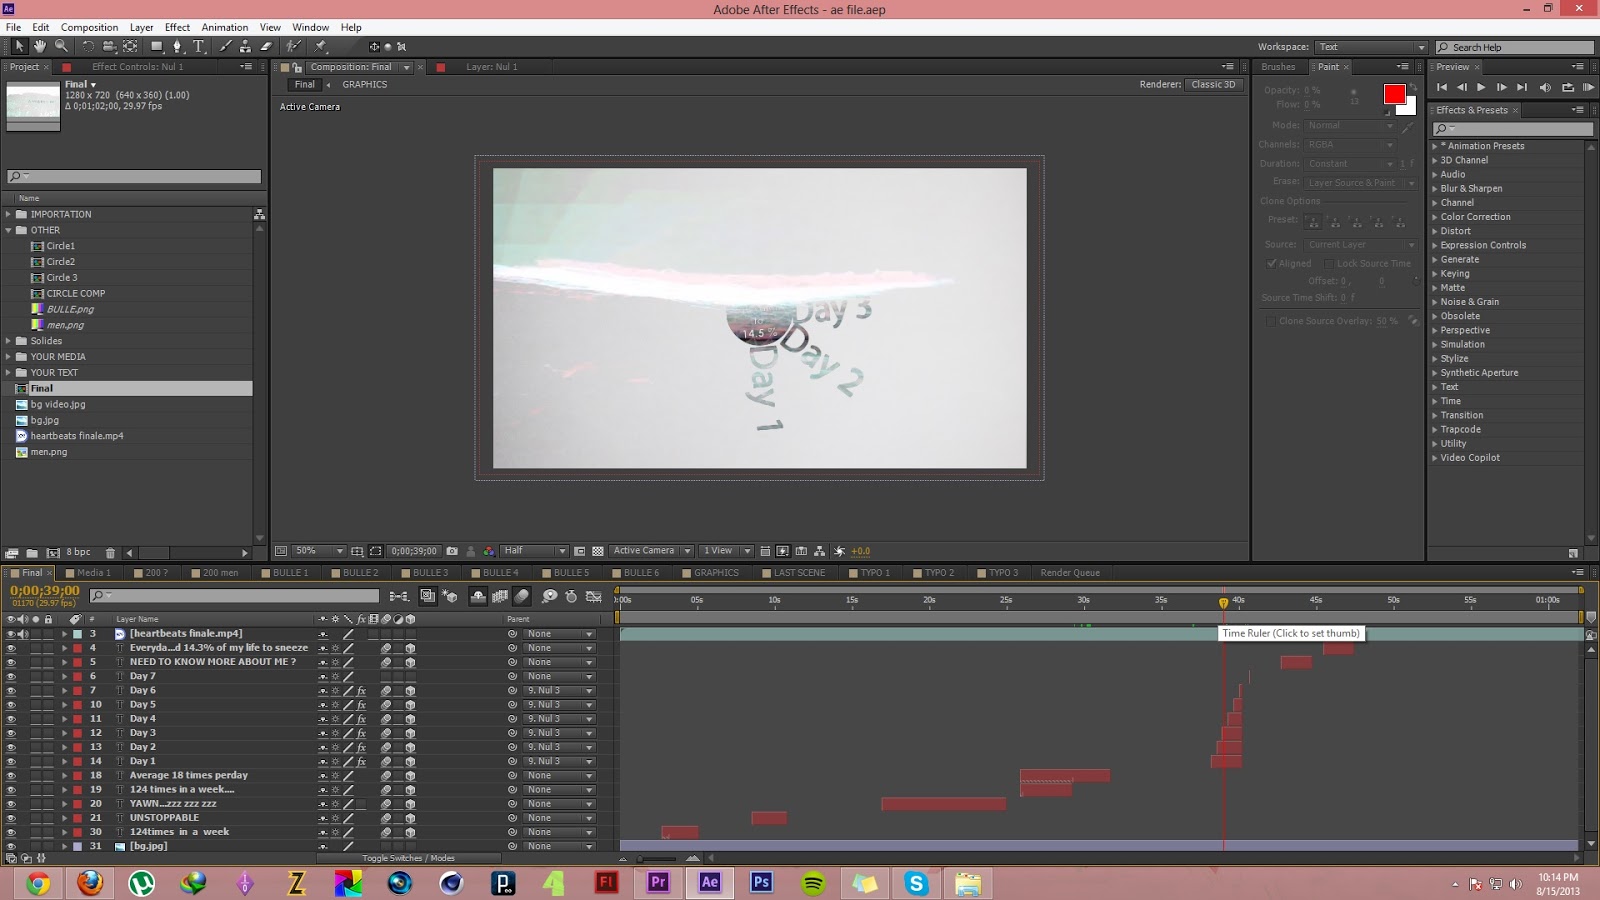Expand the Day 1 layer properties
Screen dimensions: 1600x900
click(64, 761)
